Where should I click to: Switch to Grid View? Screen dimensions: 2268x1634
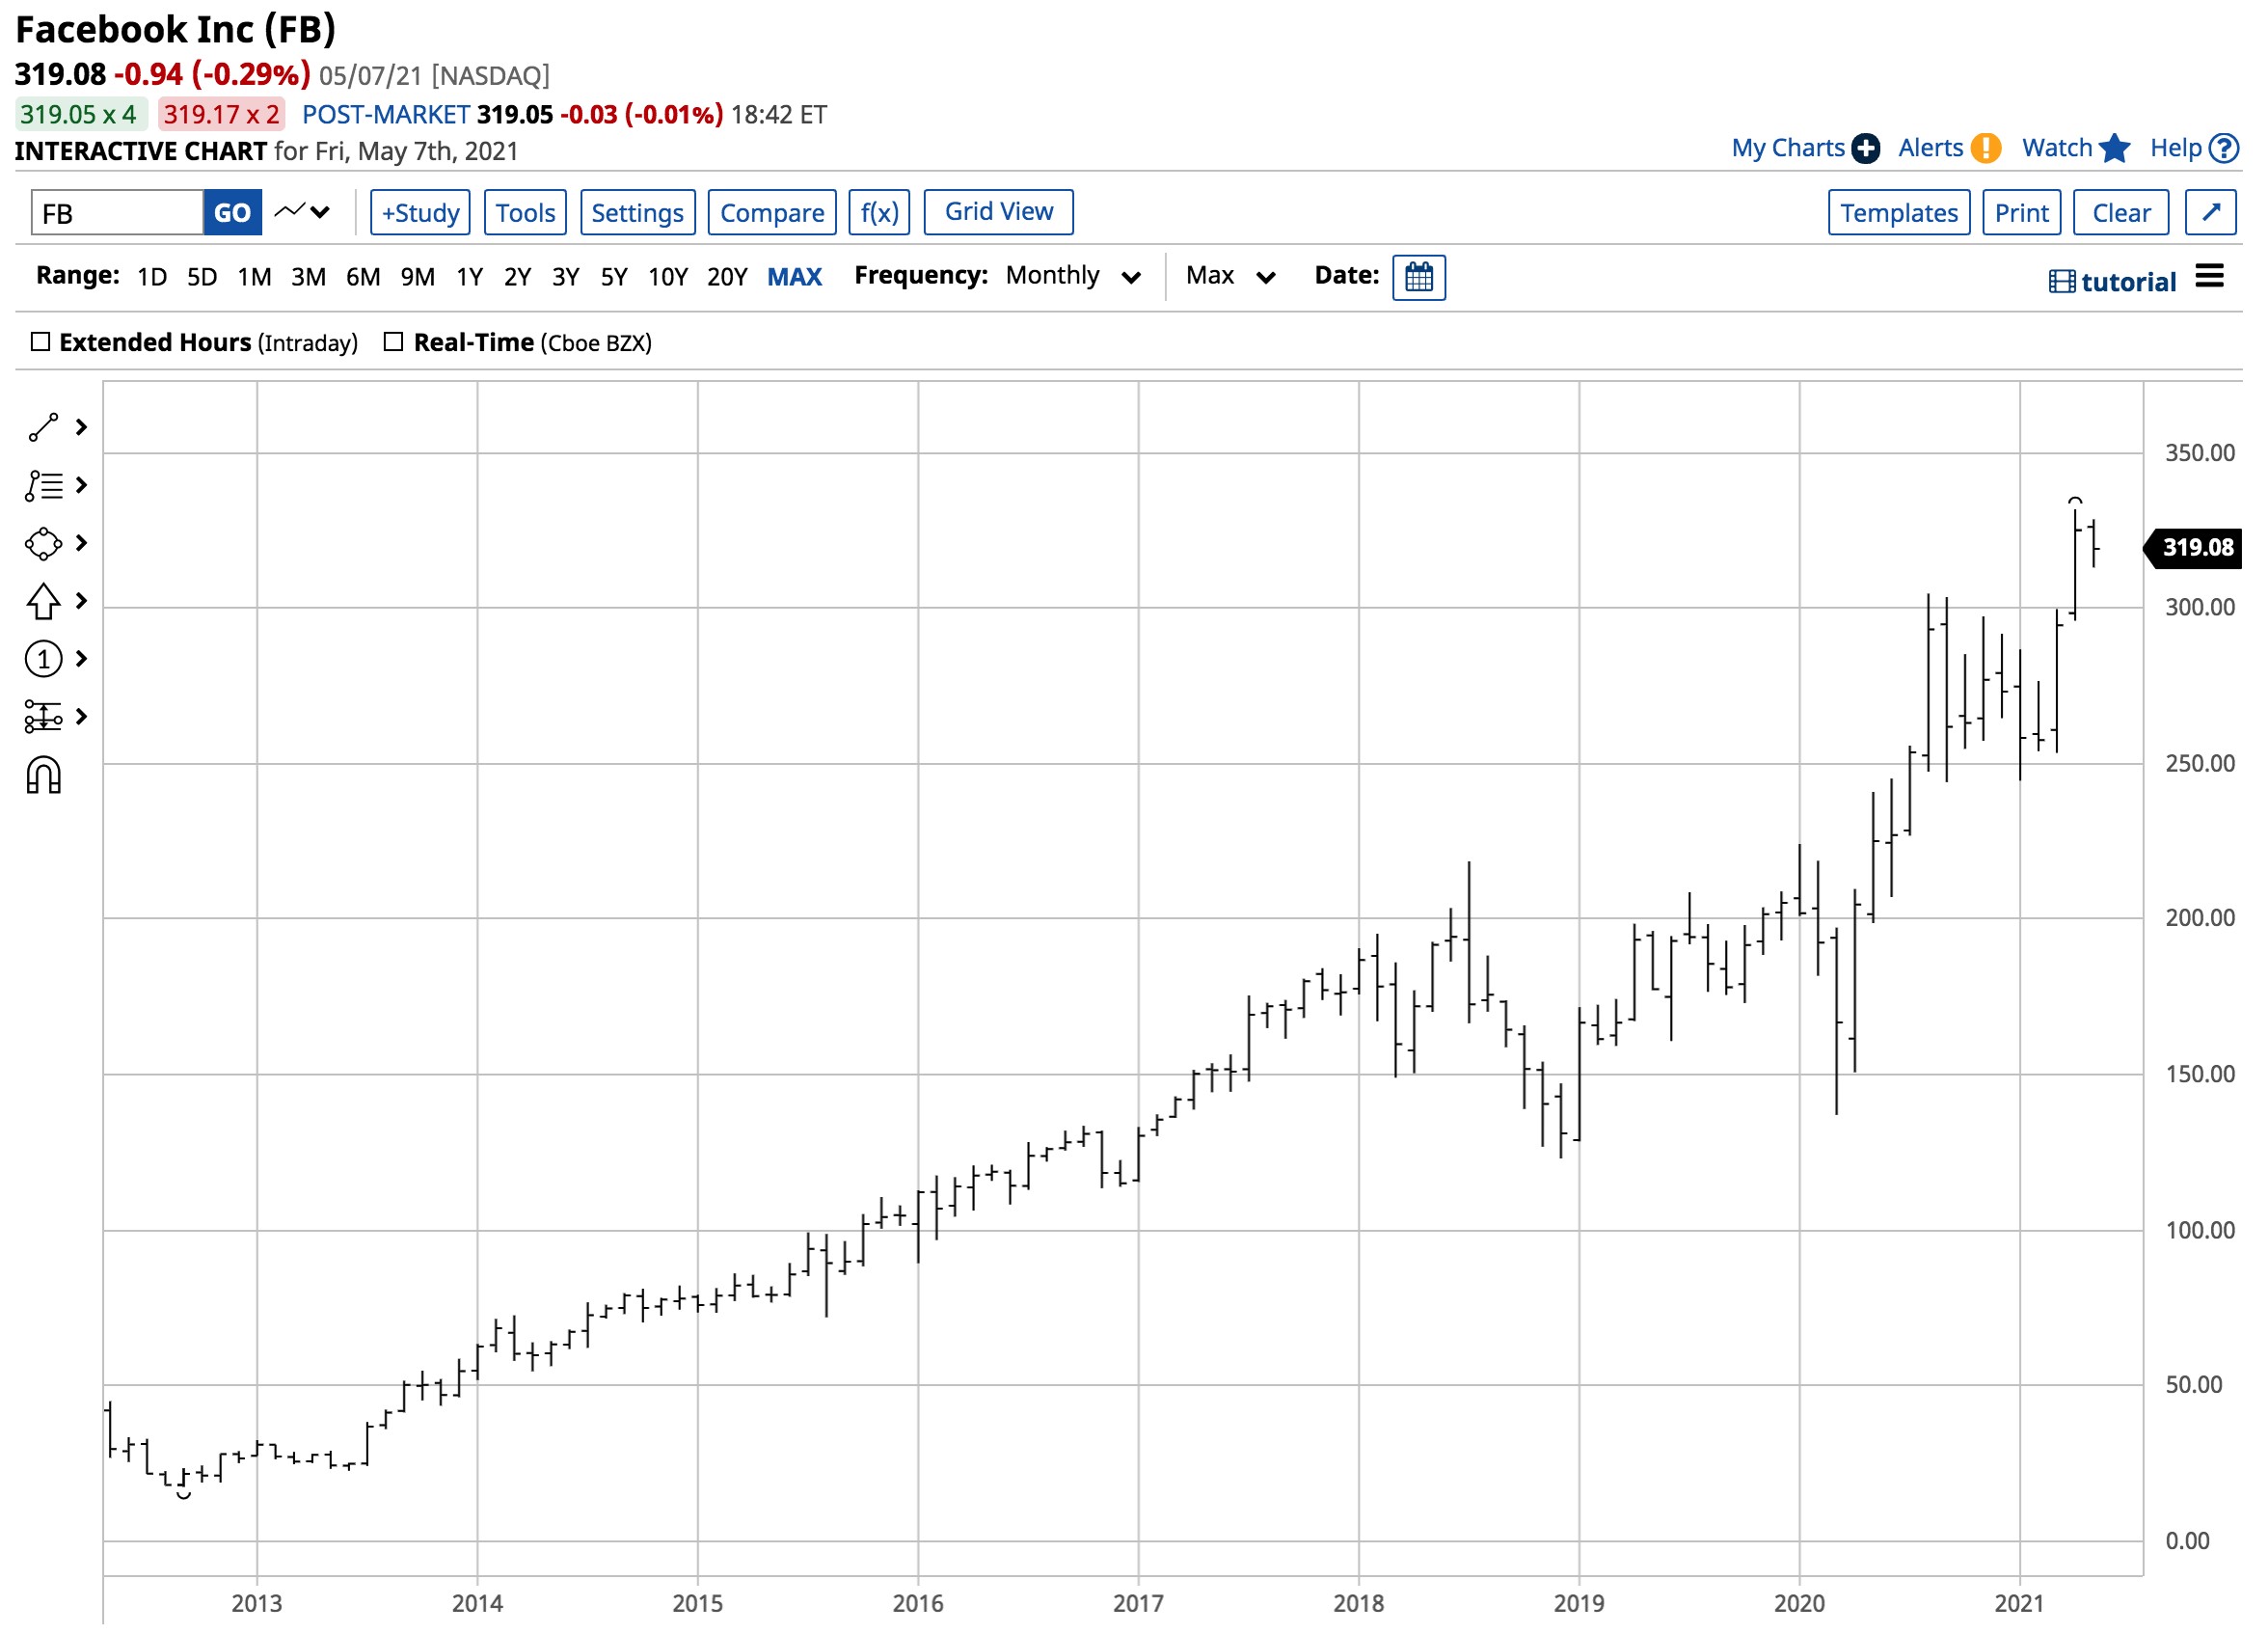[1001, 213]
